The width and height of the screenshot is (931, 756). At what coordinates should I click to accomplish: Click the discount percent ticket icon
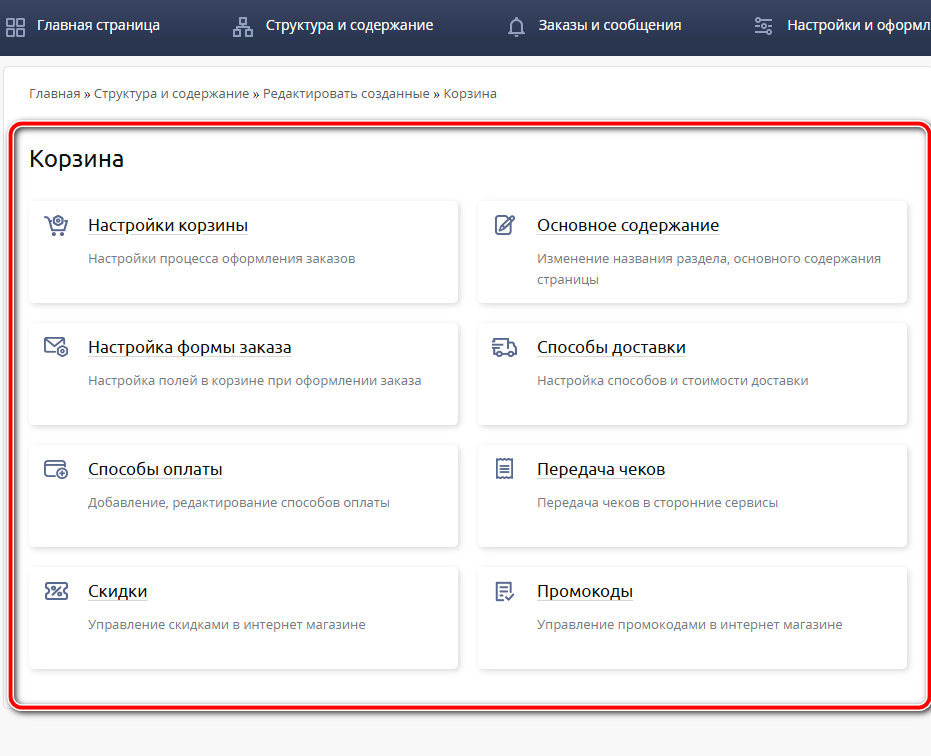point(56,591)
